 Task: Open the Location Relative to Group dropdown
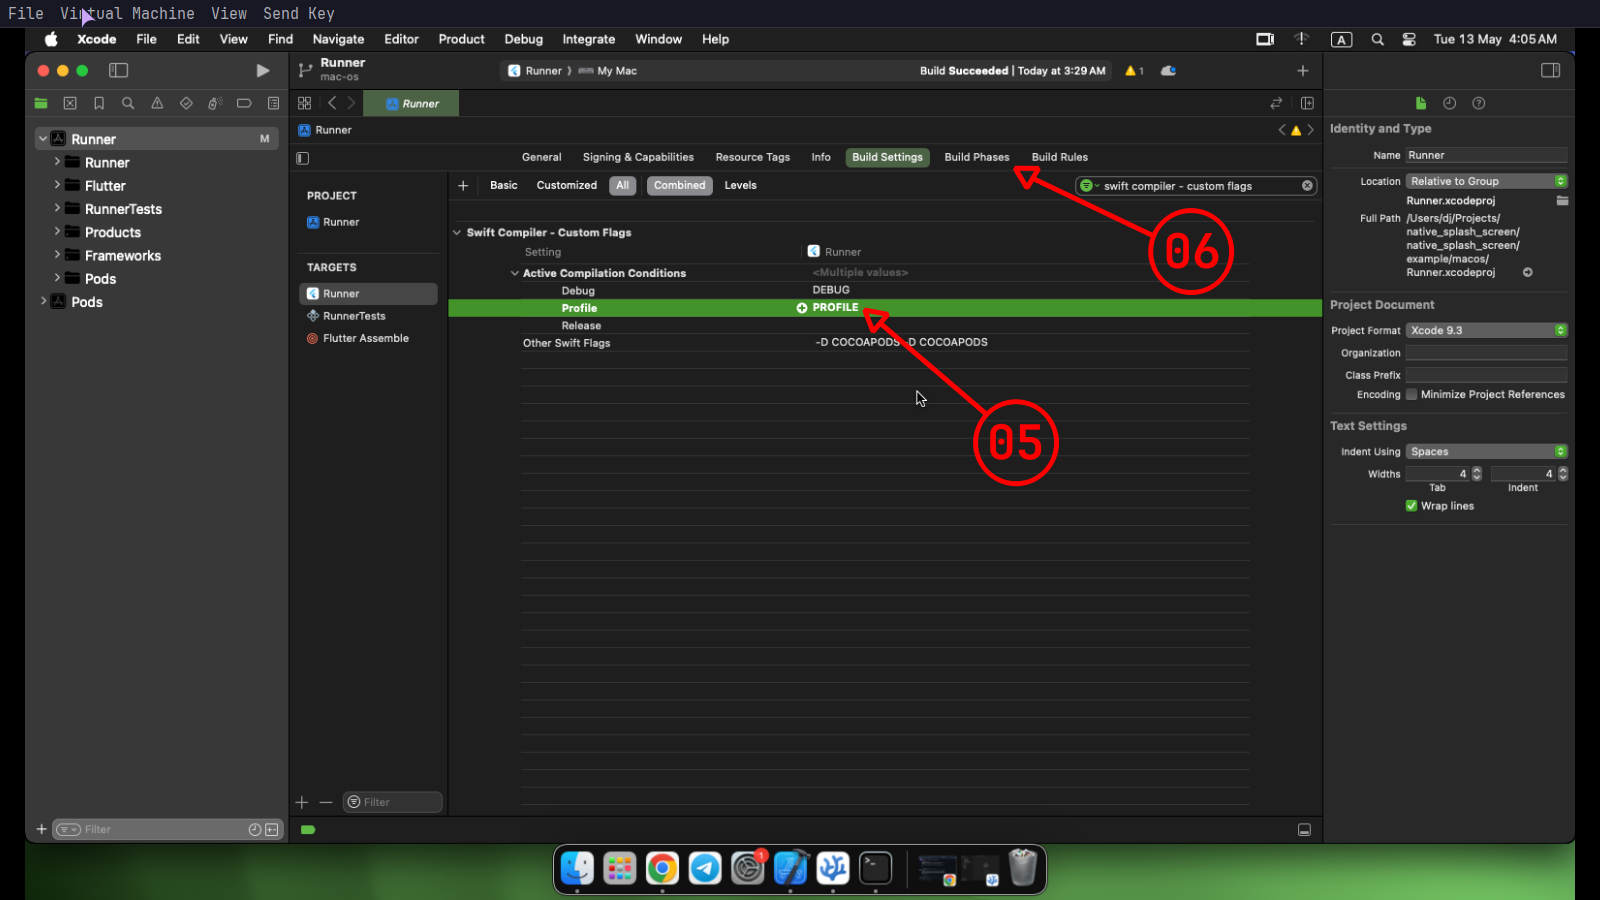pos(1487,181)
